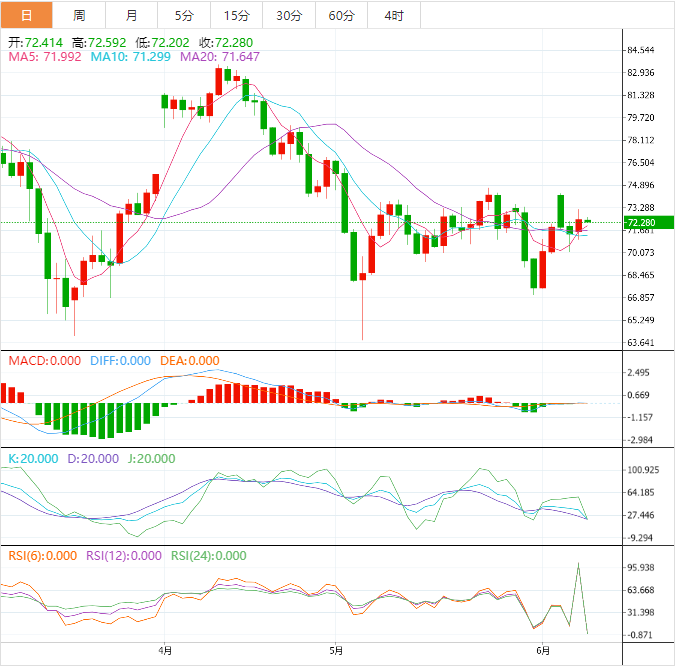Switch to the 日 daily chart tab

pos(27,15)
